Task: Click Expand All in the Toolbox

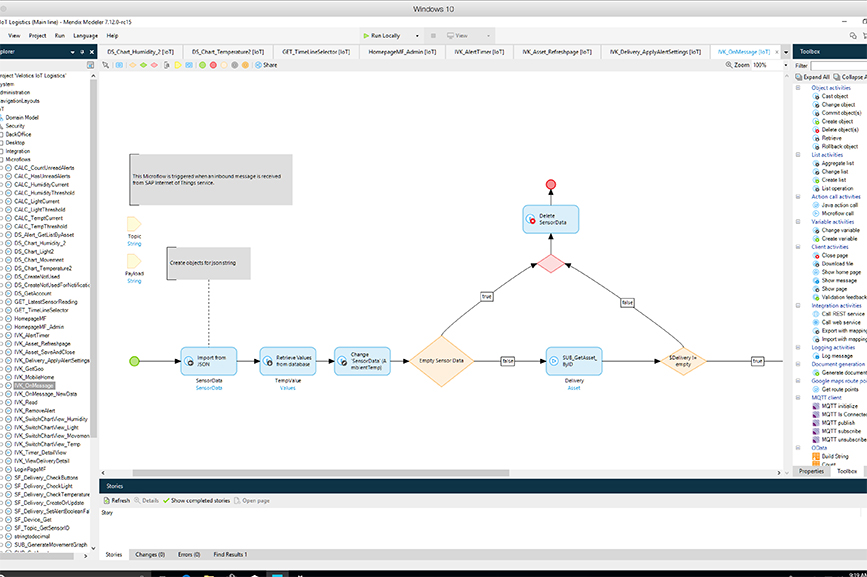Action: click(x=813, y=77)
